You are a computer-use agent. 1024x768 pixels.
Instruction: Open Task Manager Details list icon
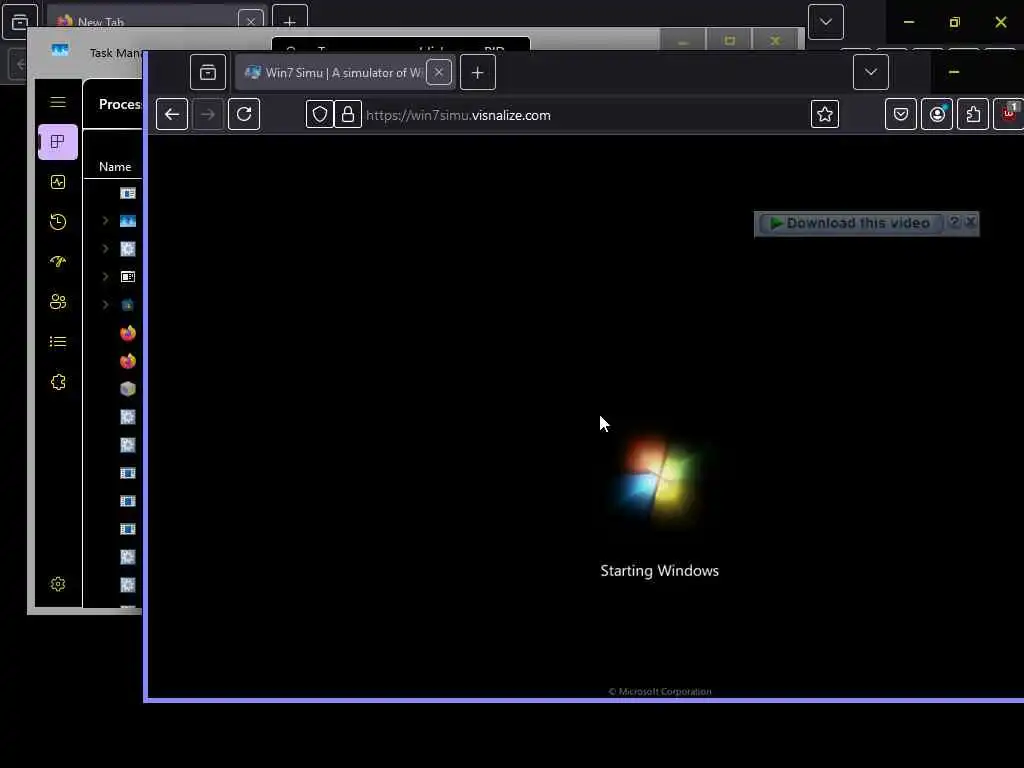(x=57, y=342)
